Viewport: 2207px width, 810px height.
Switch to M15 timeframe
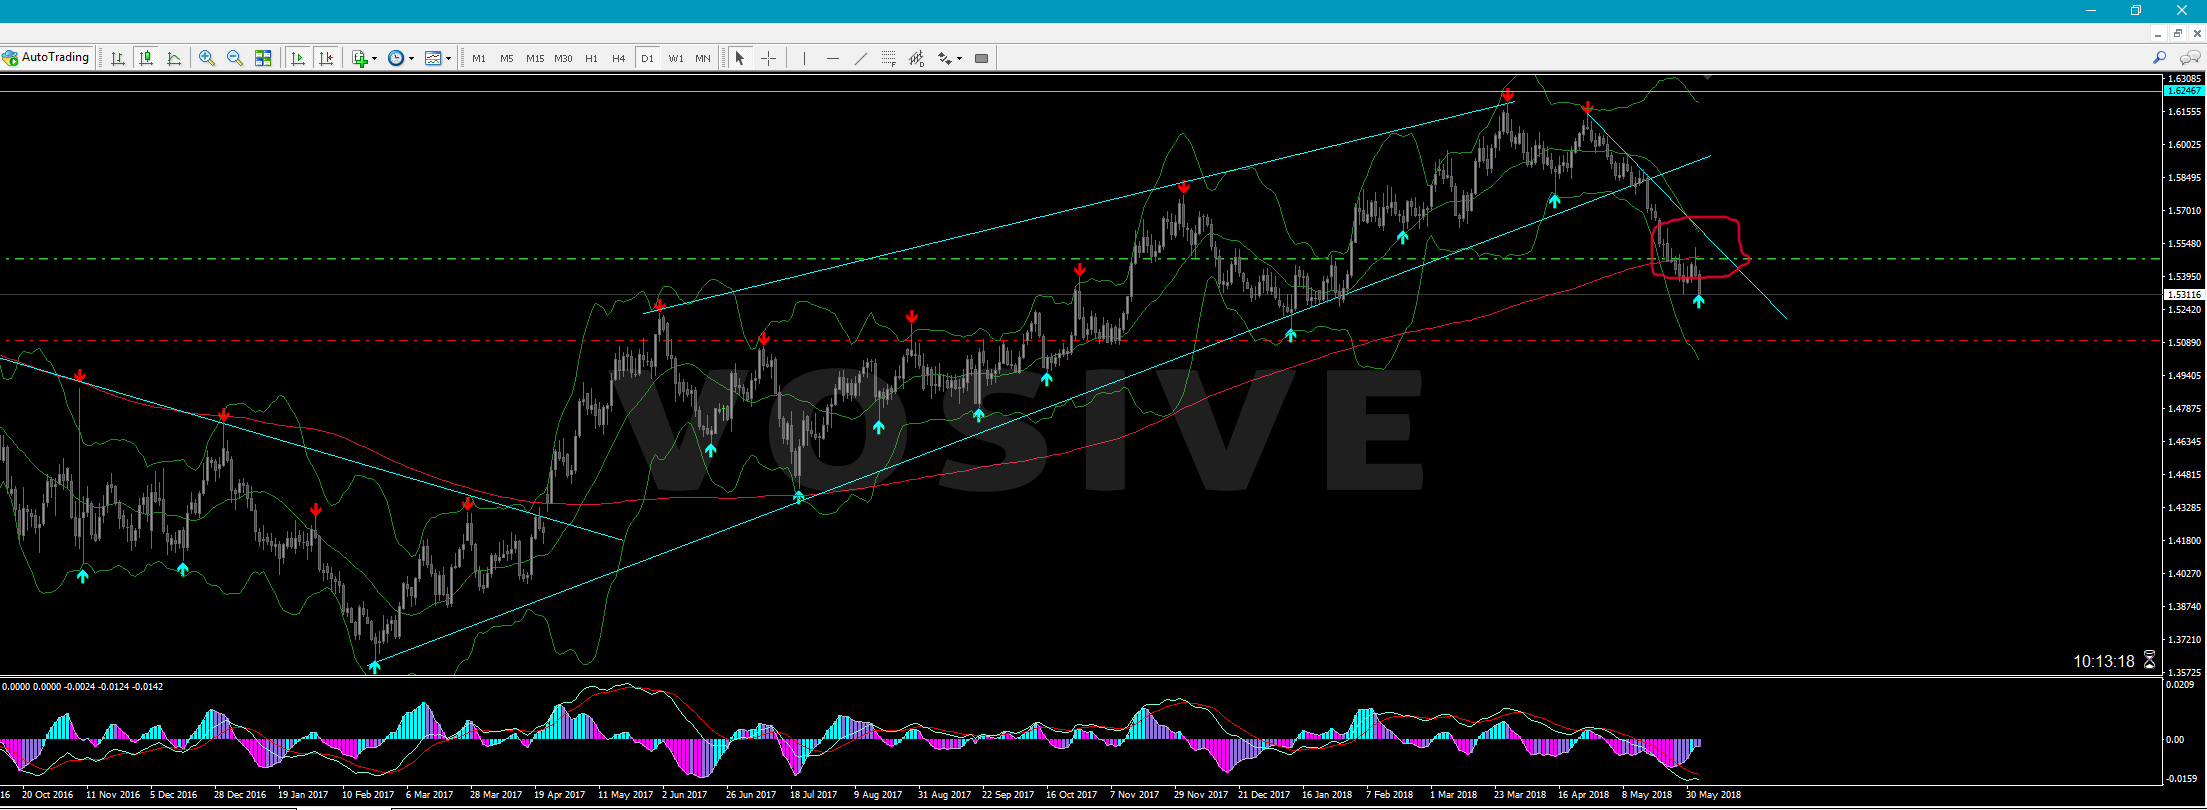(x=535, y=58)
